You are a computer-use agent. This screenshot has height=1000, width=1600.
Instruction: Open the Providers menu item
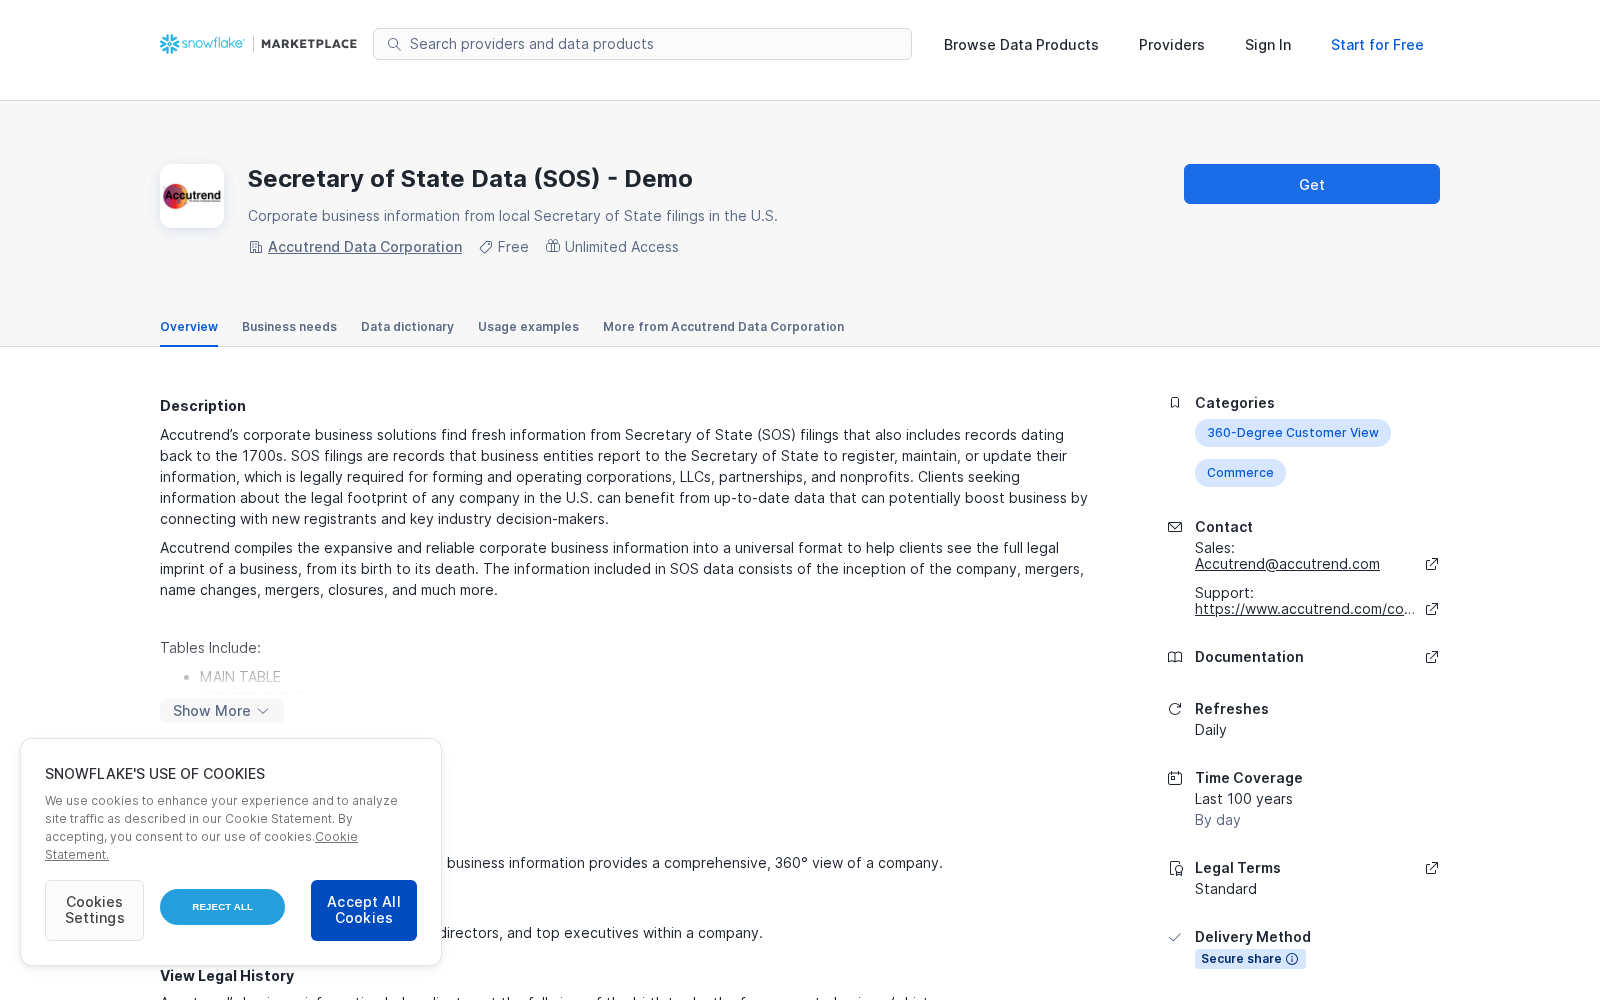click(1171, 45)
